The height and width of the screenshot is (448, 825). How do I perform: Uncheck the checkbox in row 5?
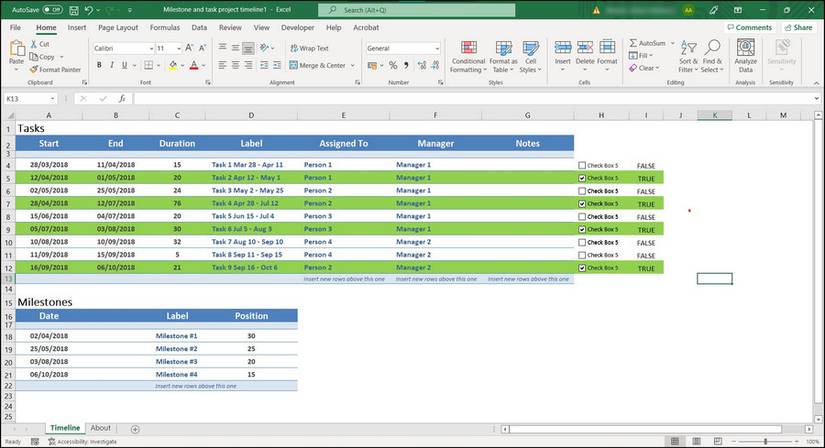582,178
